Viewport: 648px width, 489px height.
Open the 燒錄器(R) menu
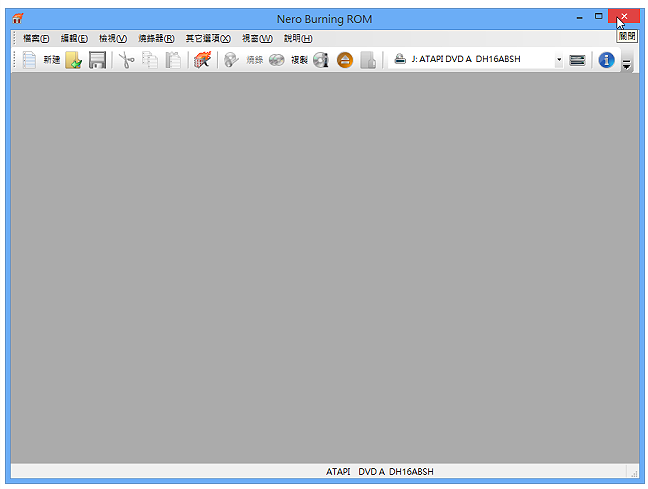156,38
